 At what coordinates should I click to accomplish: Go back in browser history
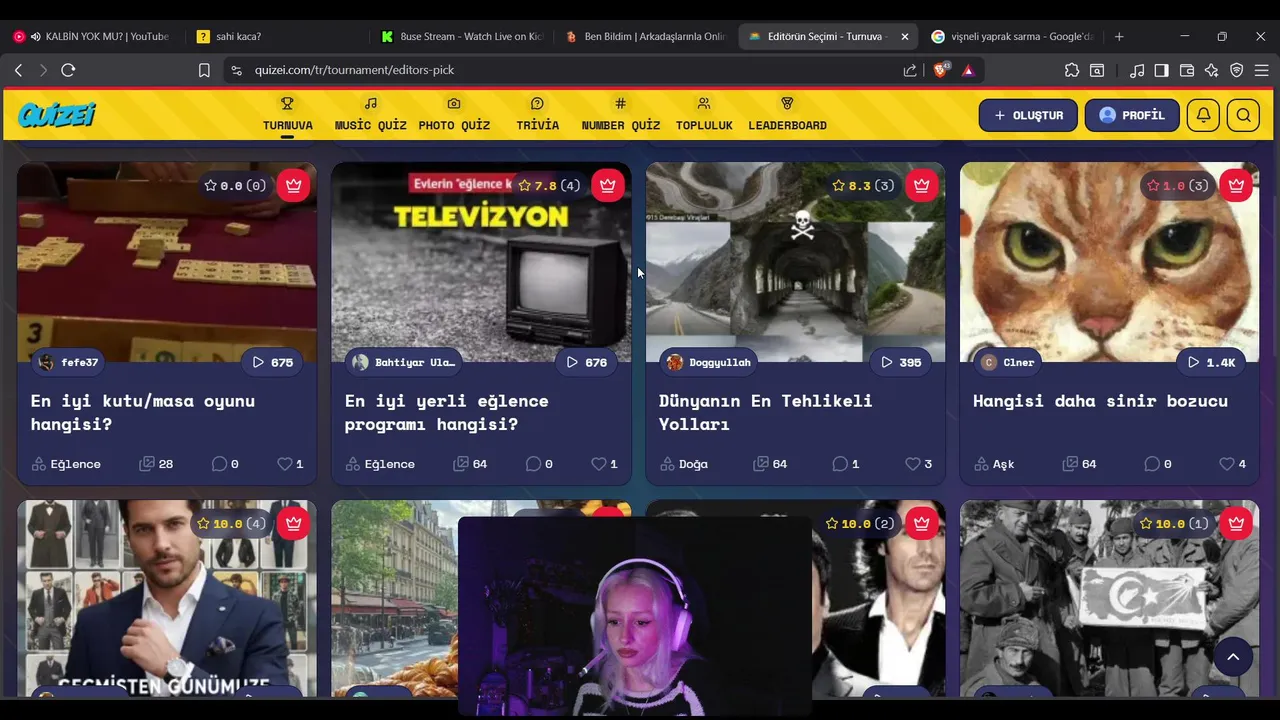18,70
